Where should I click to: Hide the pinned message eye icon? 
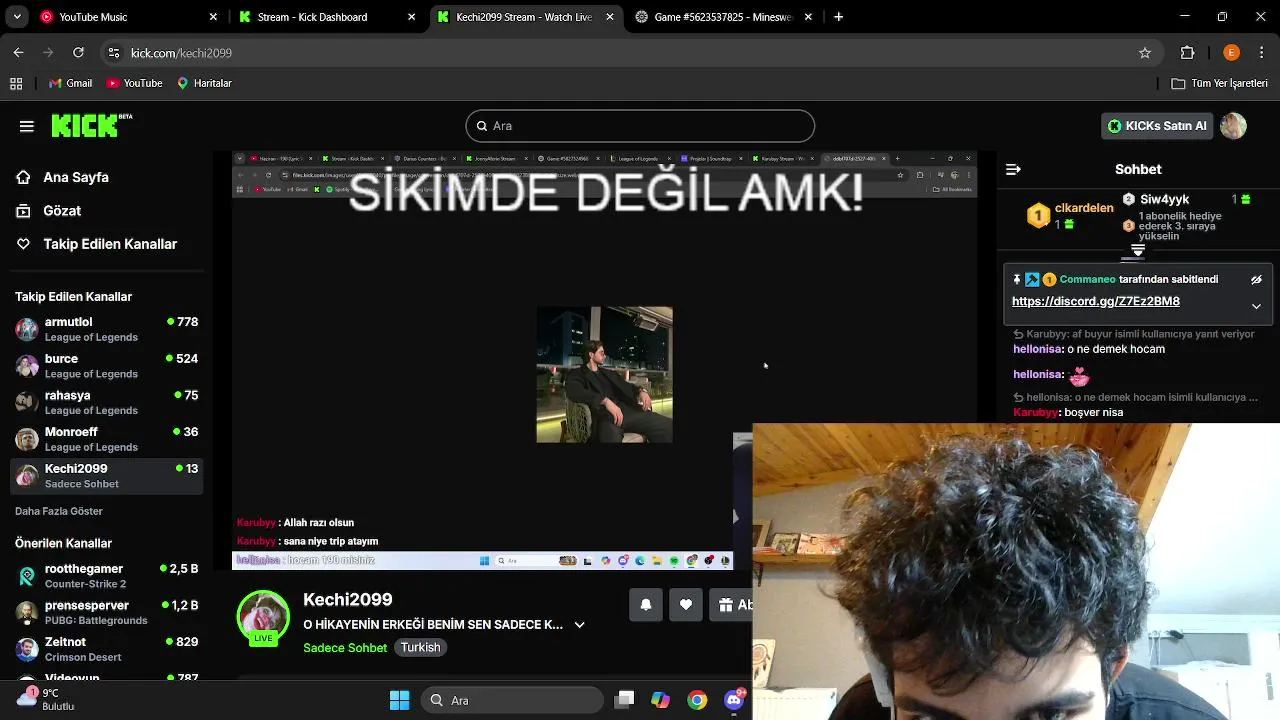(1256, 280)
